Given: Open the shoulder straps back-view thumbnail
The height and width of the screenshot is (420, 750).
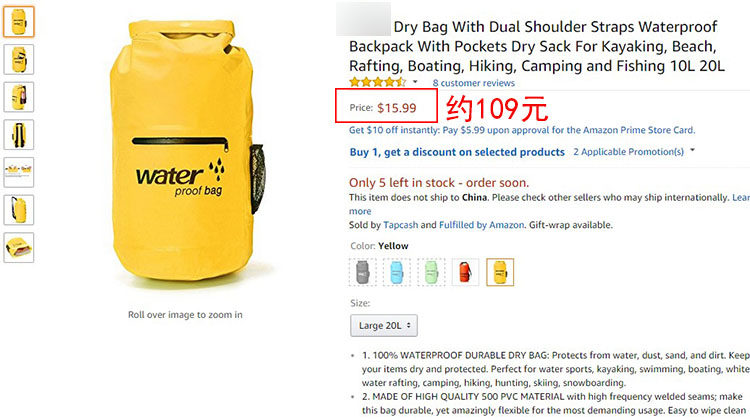Looking at the screenshot, I should 19,135.
